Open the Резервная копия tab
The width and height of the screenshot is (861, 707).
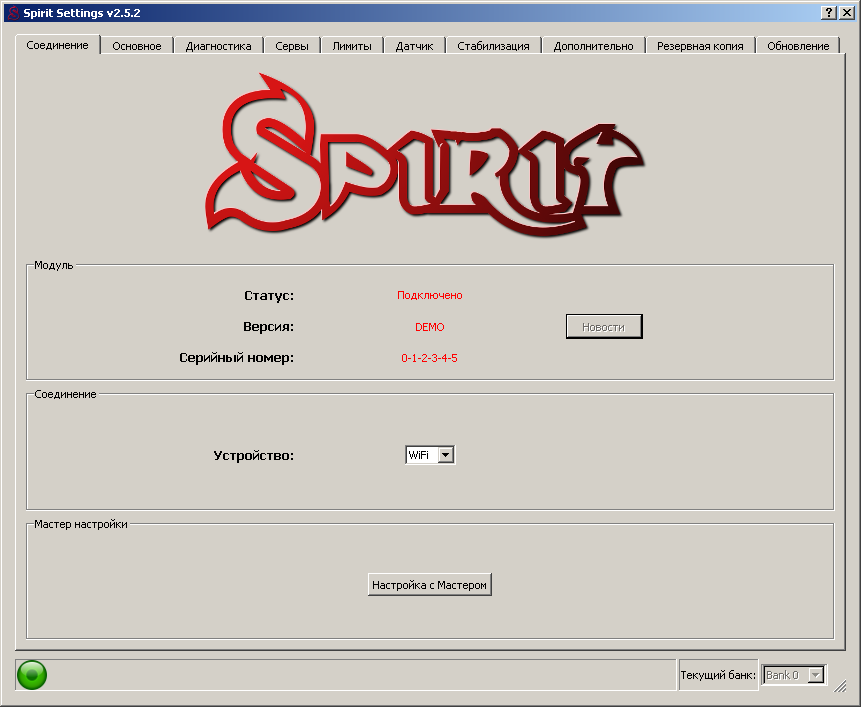pos(700,46)
